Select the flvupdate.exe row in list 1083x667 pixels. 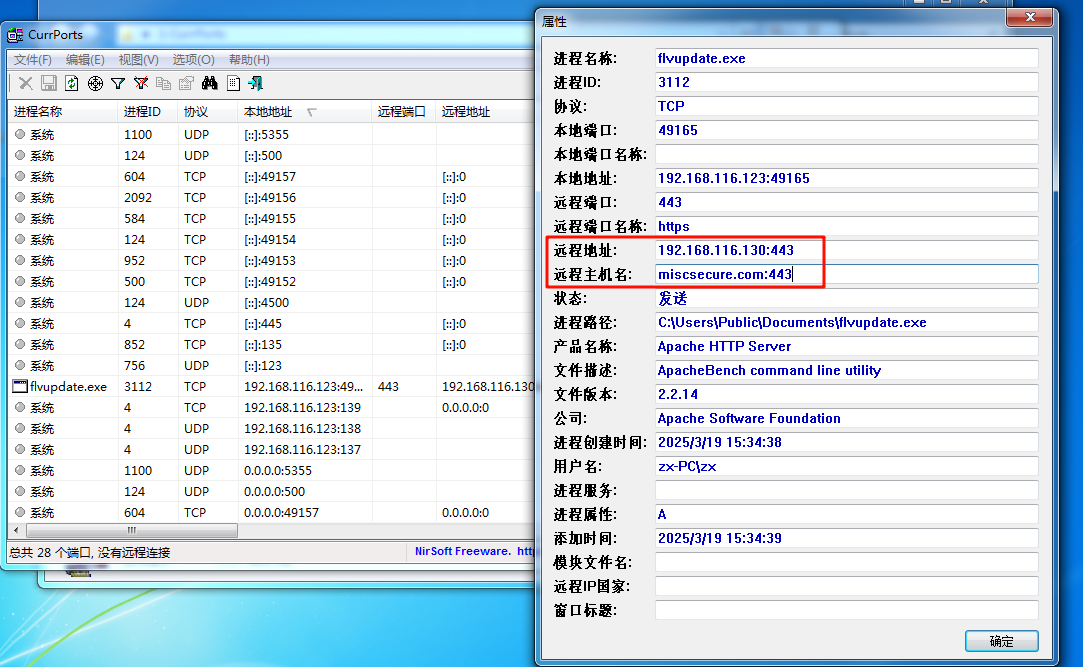68,386
